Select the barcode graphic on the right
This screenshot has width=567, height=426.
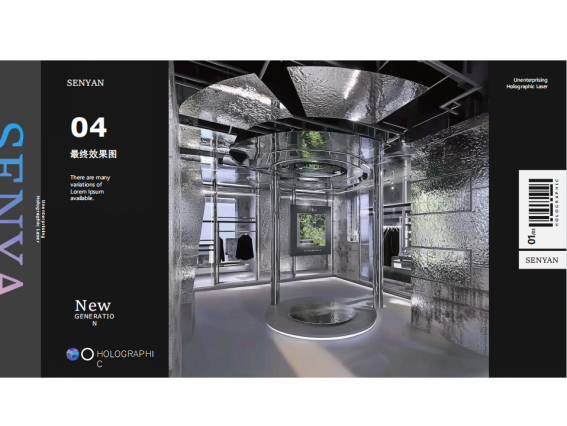pos(541,203)
